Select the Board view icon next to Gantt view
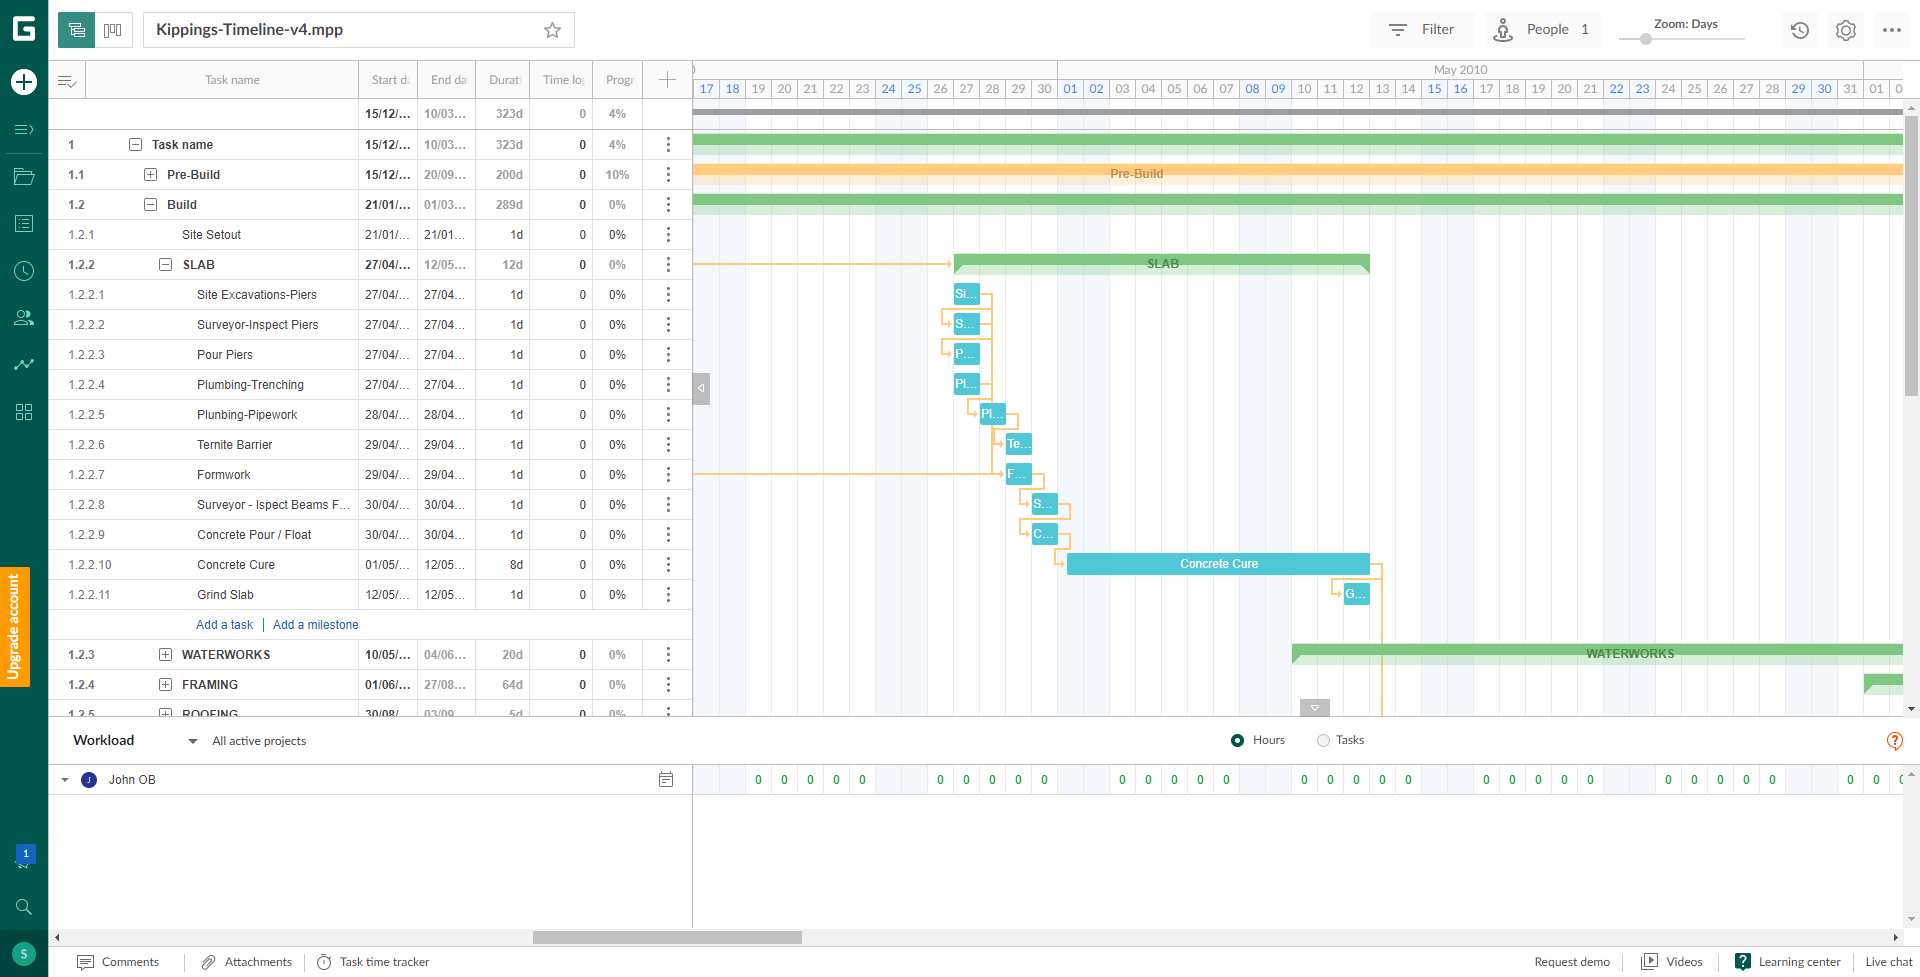Screen dimensions: 1920x977 click(x=113, y=30)
